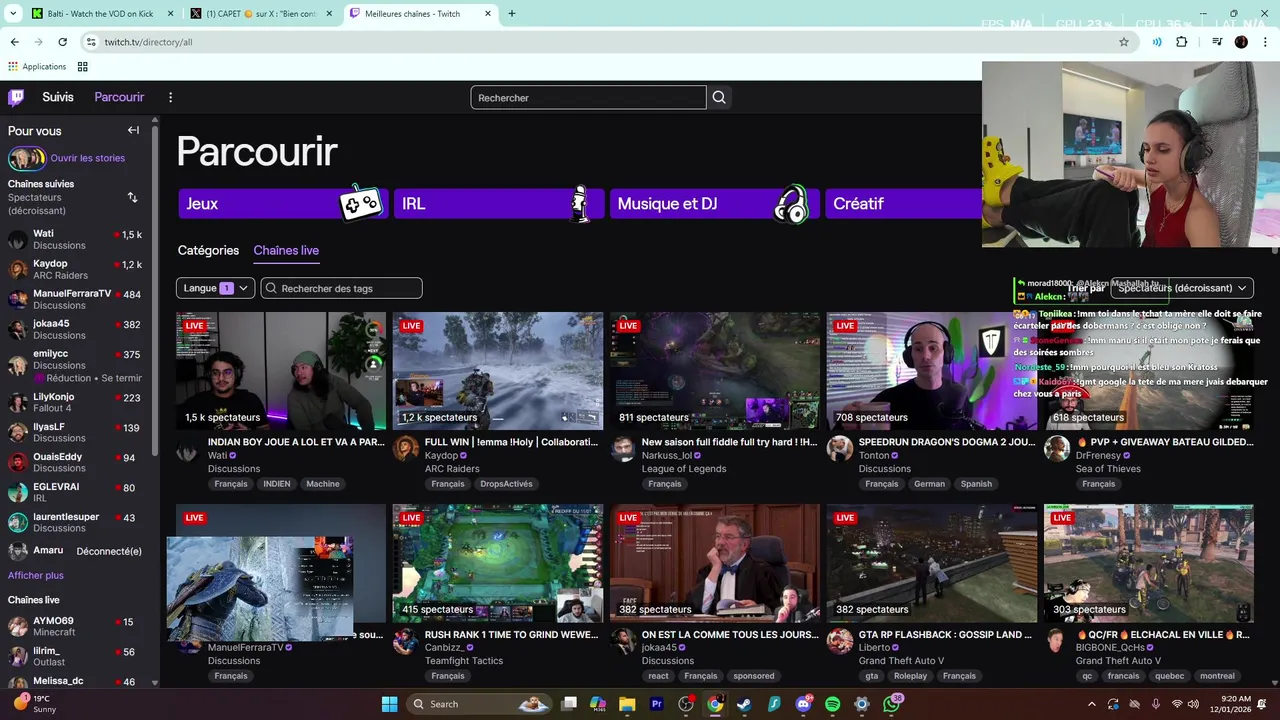Reload the page in Chrome

click(62, 42)
